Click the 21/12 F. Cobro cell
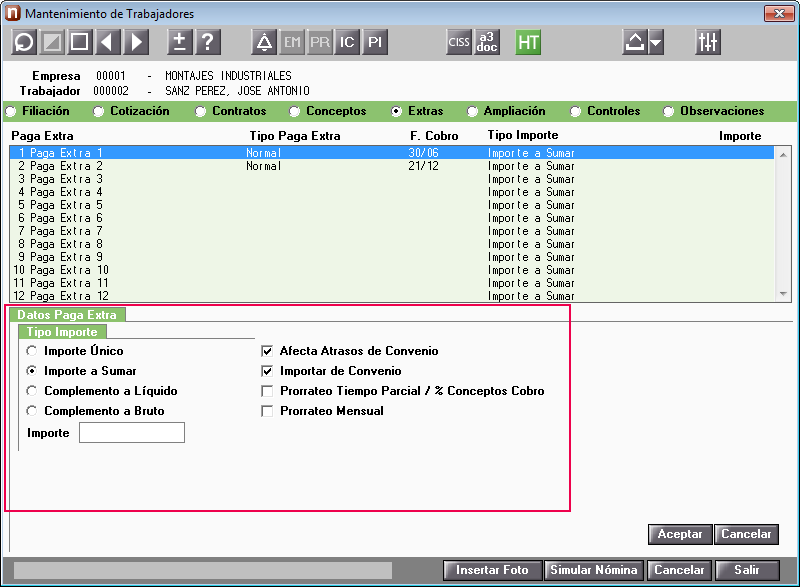 pos(423,166)
